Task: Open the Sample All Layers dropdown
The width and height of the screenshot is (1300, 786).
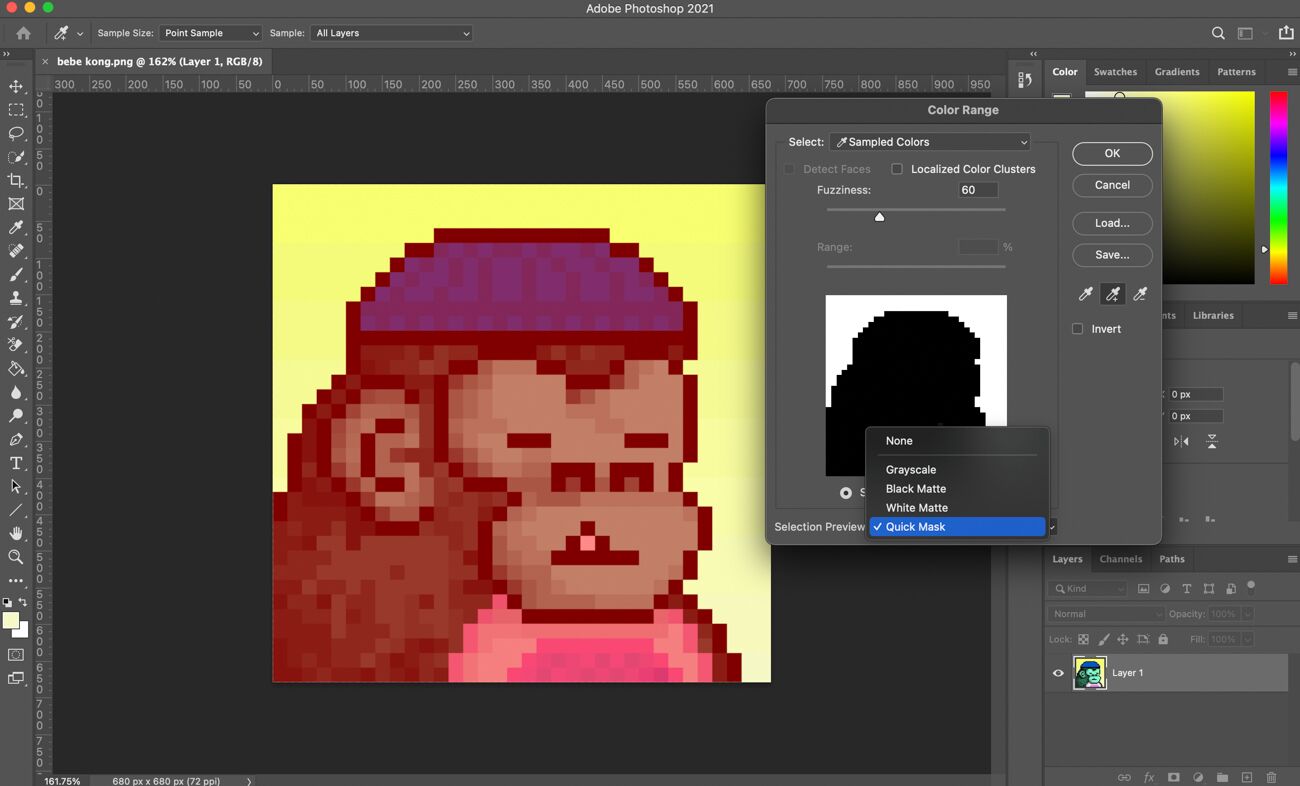Action: [x=391, y=32]
